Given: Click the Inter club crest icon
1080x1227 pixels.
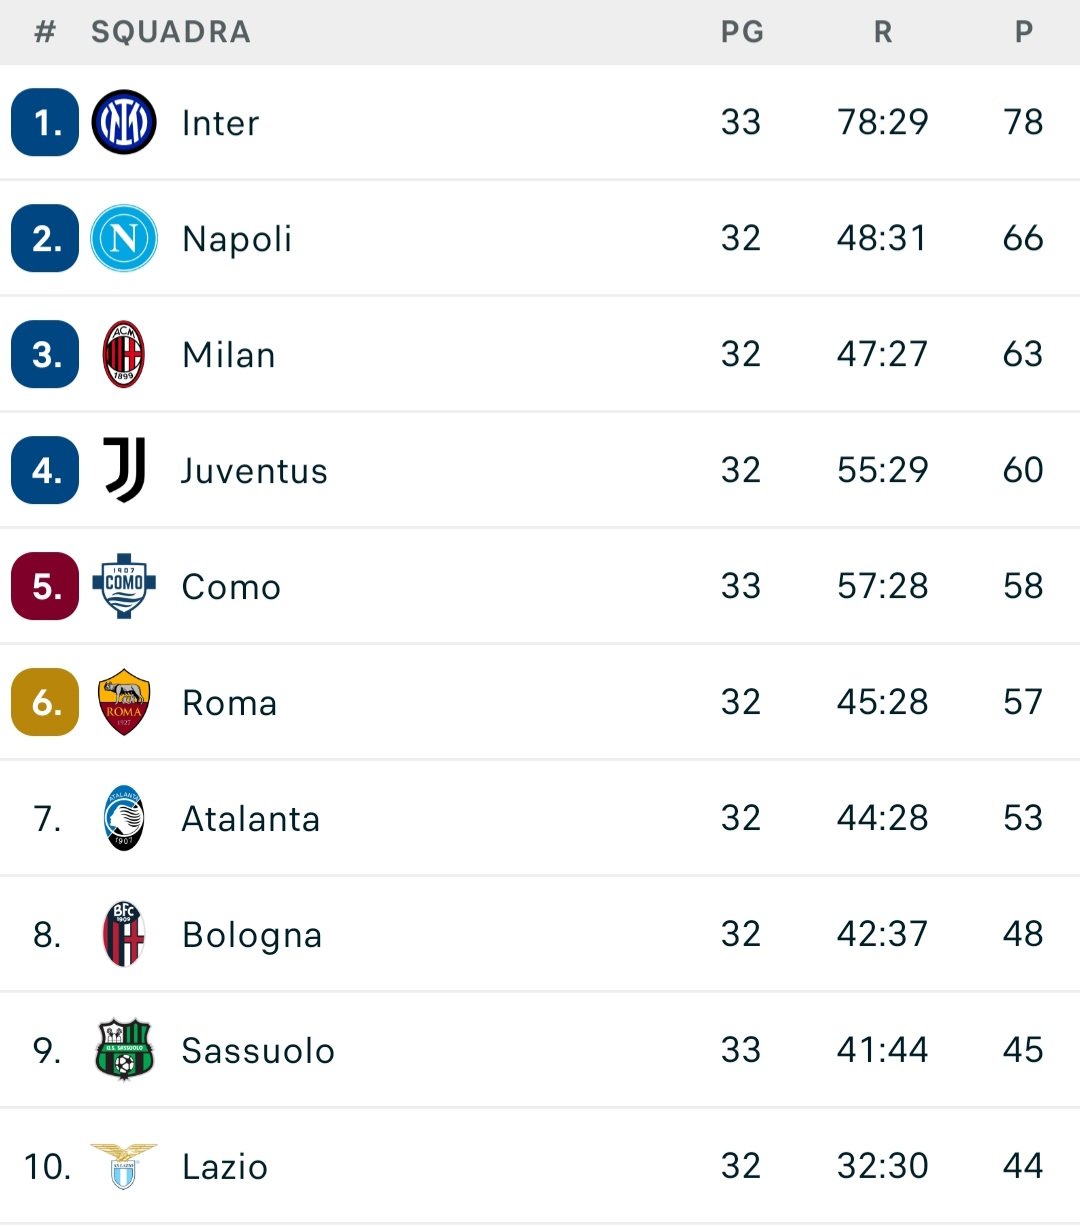Looking at the screenshot, I should click(x=124, y=122).
